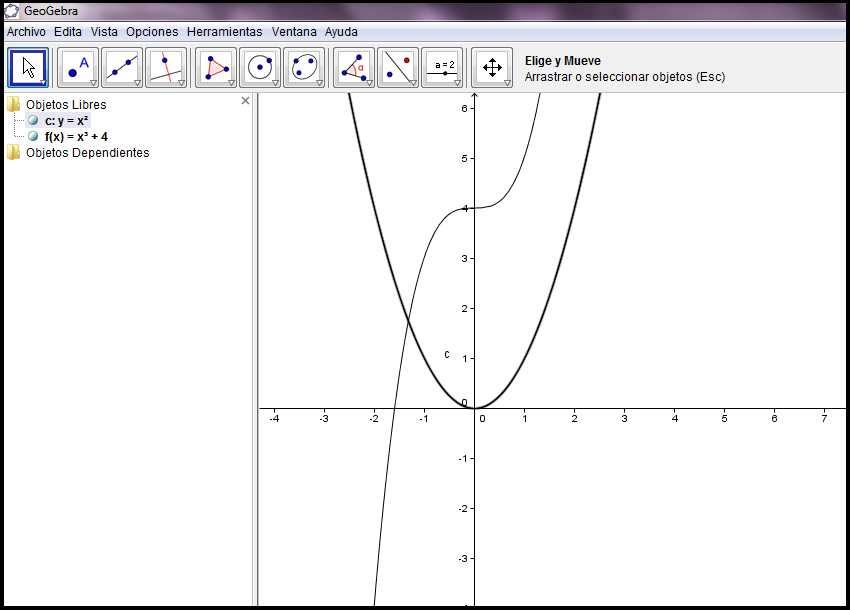Select the circle tool
Image resolution: width=850 pixels, height=610 pixels.
pos(262,66)
